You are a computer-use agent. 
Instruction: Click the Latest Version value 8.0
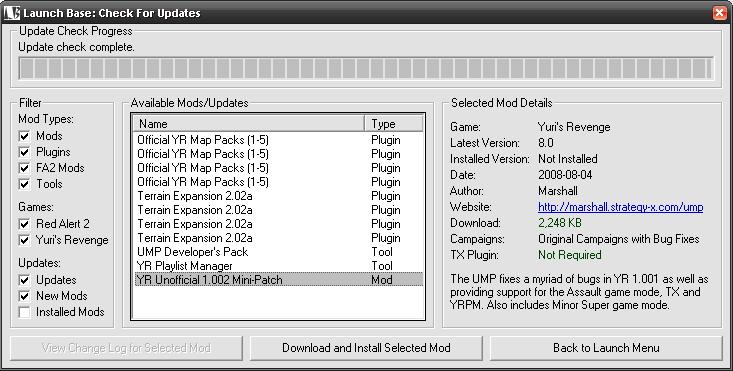tap(546, 143)
